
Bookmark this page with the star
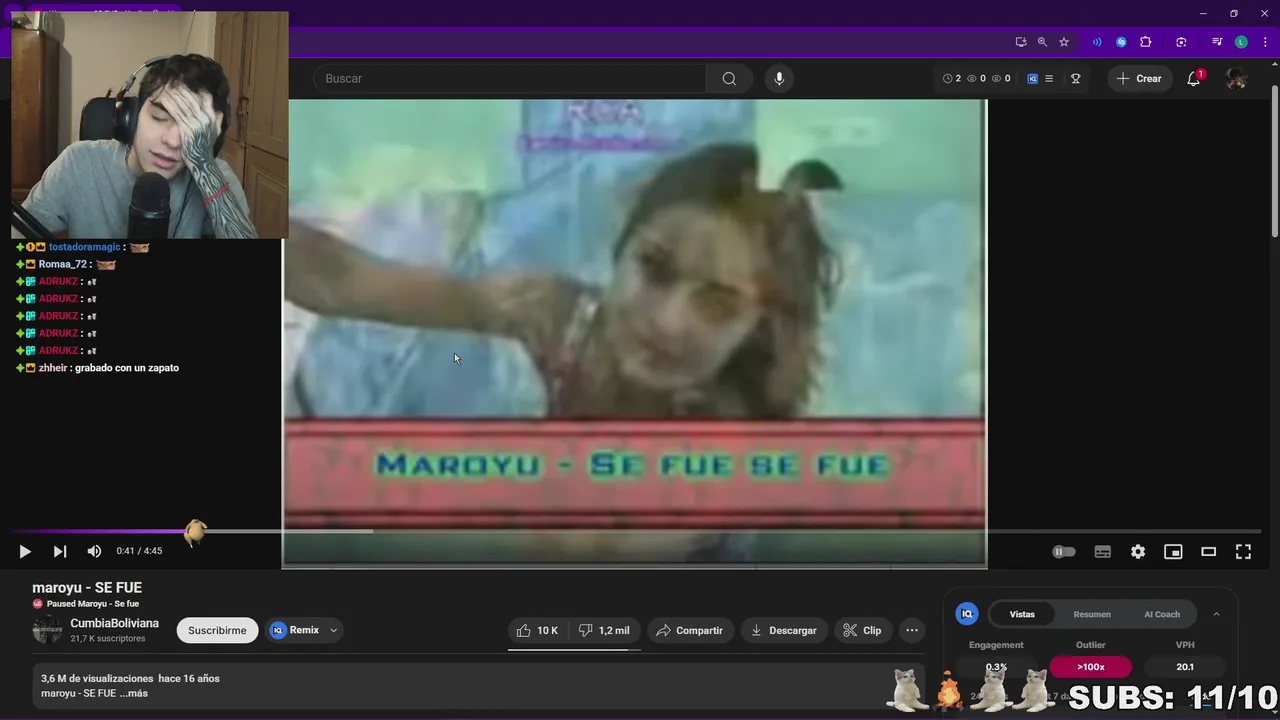(x=1064, y=42)
